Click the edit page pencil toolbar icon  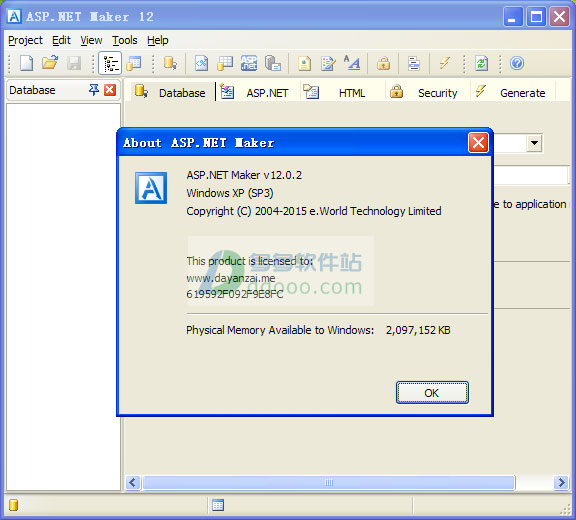[328, 63]
